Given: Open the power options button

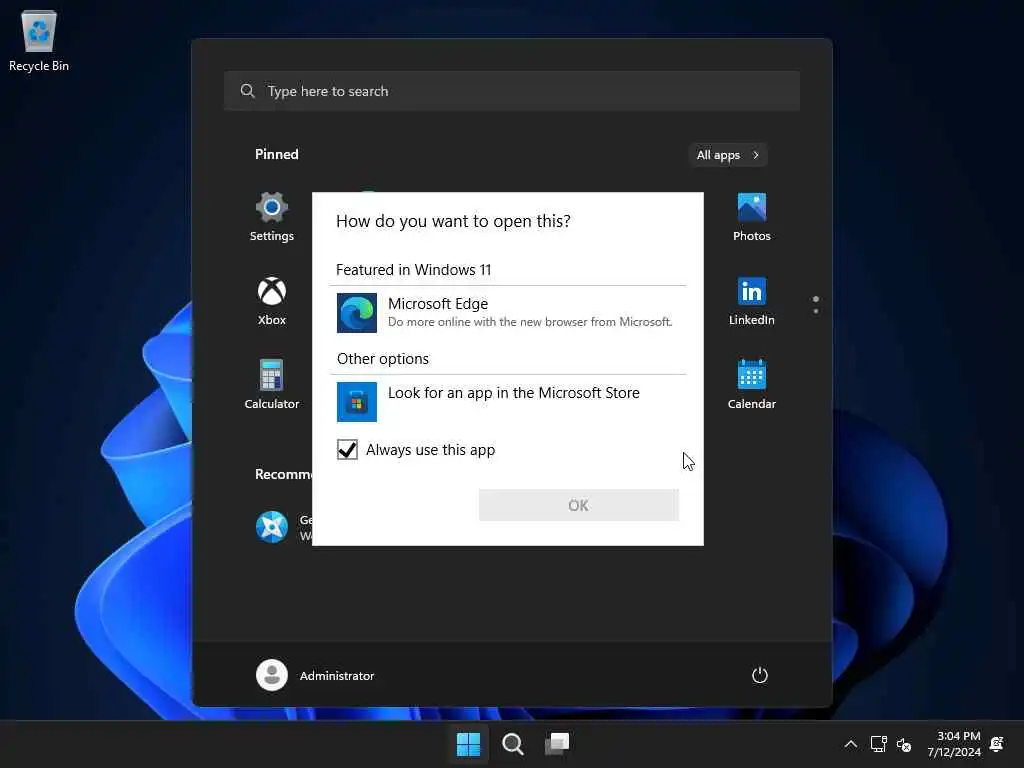Looking at the screenshot, I should pyautogui.click(x=760, y=675).
